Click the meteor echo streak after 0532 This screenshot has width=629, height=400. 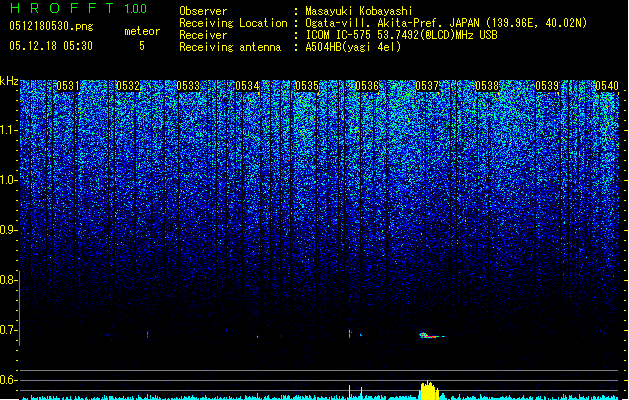coord(147,334)
